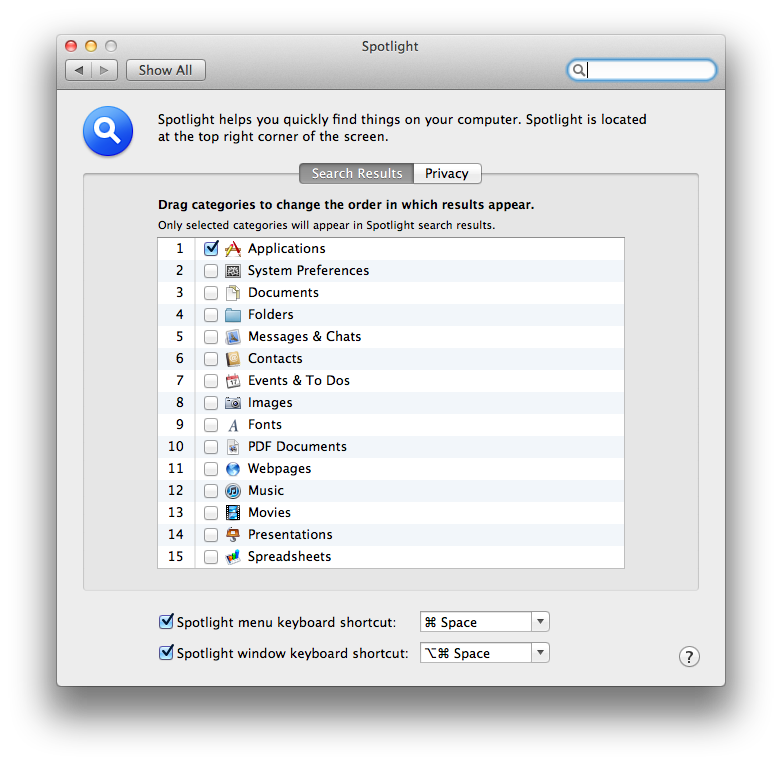Click the Events & To Dos calendar icon
The width and height of the screenshot is (782, 765).
[x=233, y=381]
